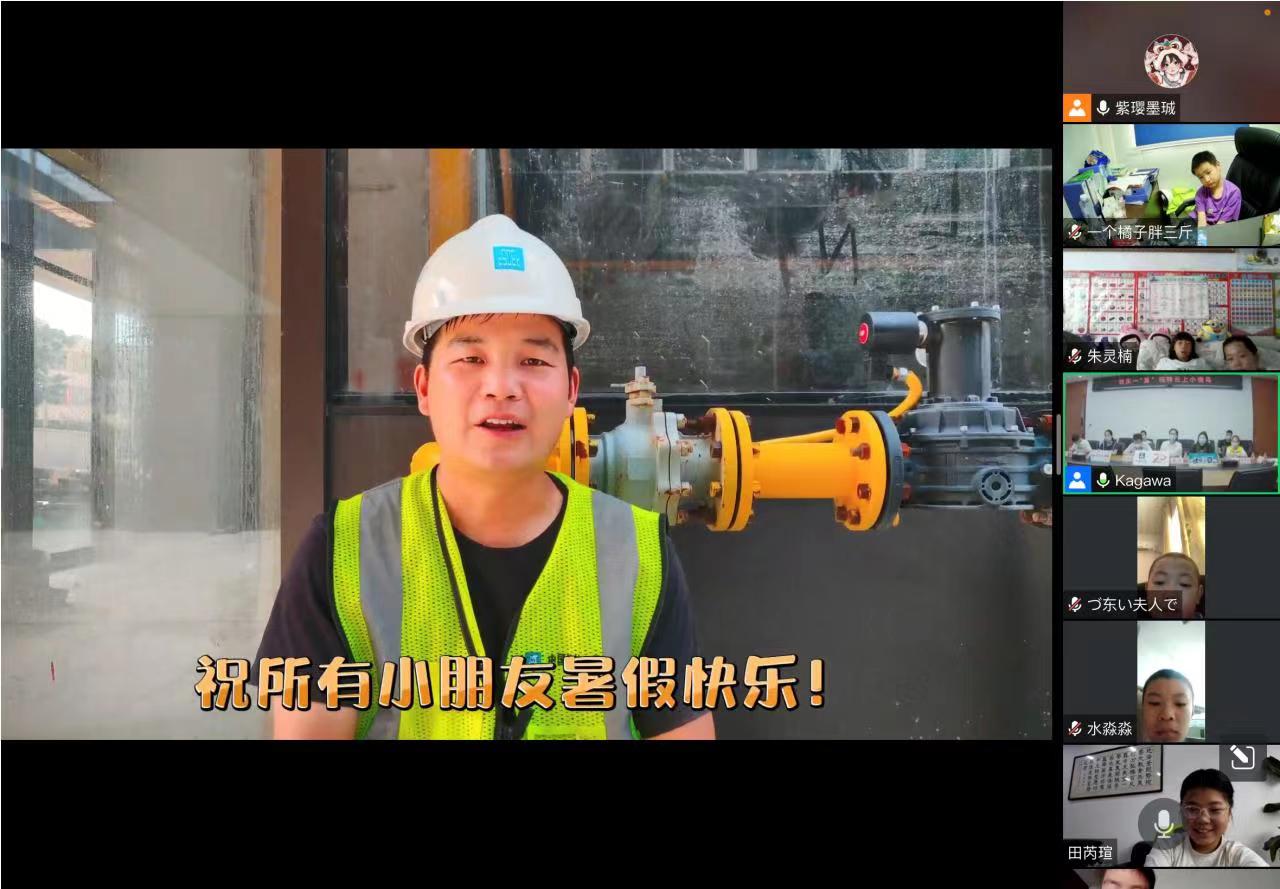Click the orange host icon beside 紫璎墨珹
The image size is (1280, 889).
(1077, 108)
